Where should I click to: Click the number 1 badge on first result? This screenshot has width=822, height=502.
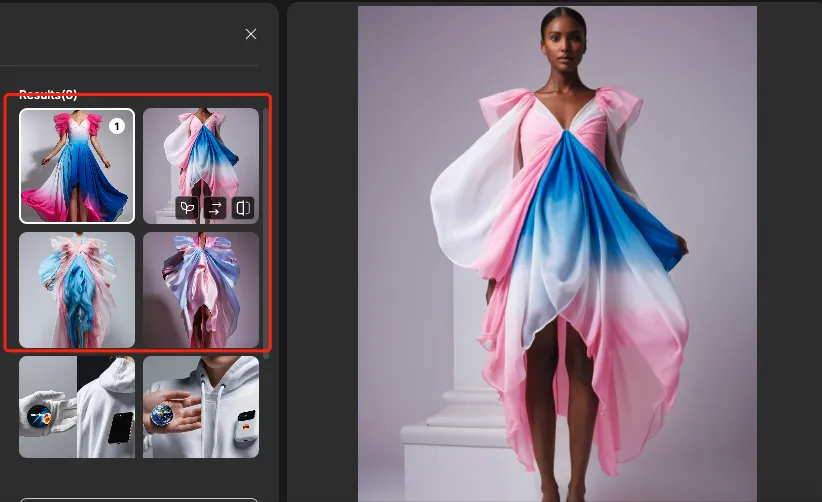coord(116,126)
